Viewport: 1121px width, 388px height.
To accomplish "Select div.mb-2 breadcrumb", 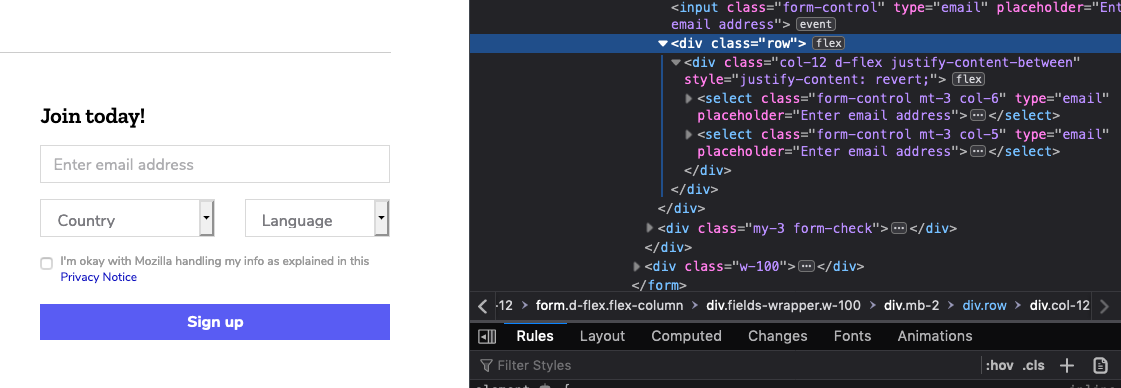I will pos(912,306).
